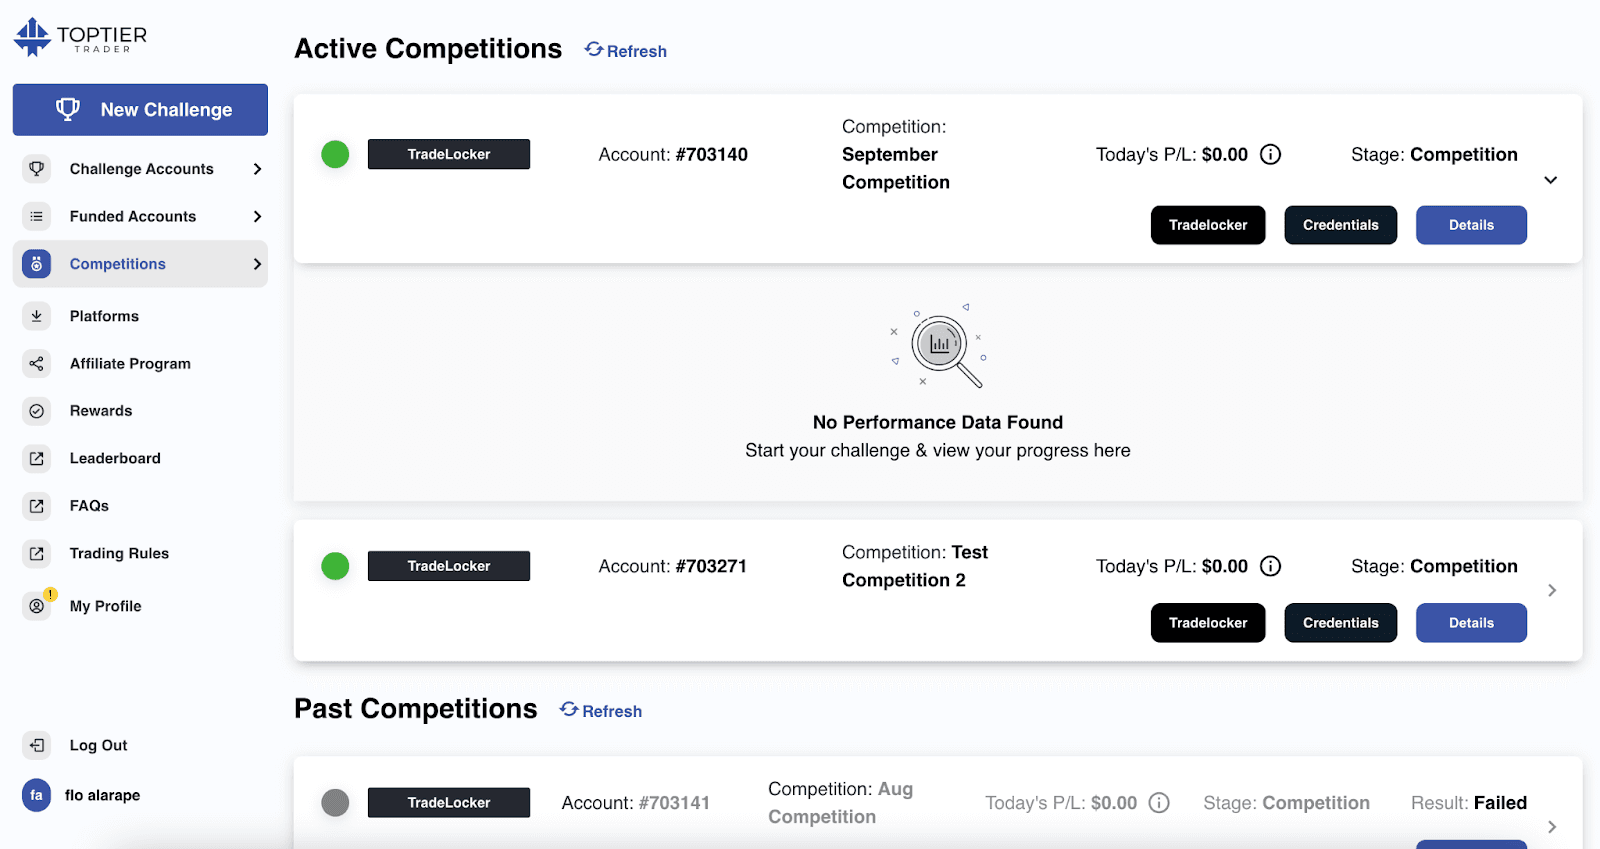Image resolution: width=1600 pixels, height=849 pixels.
Task: Click the 'fa' user avatar
Action: pyautogui.click(x=37, y=795)
